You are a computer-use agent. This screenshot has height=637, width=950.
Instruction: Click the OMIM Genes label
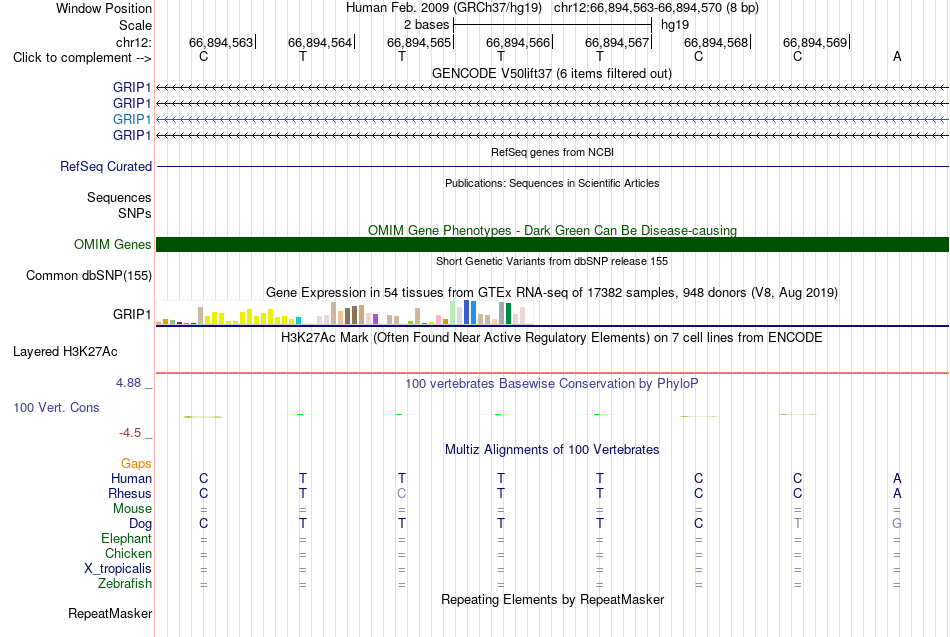pyautogui.click(x=112, y=244)
